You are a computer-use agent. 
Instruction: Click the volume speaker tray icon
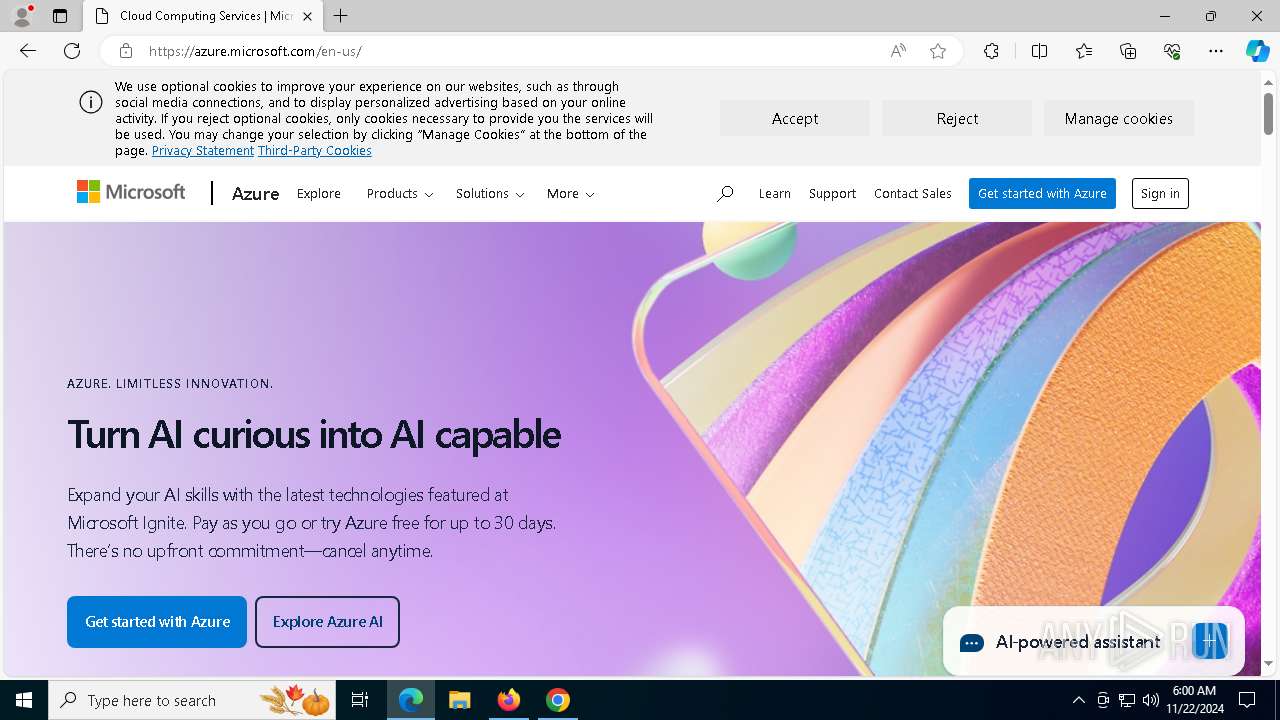coord(1151,700)
